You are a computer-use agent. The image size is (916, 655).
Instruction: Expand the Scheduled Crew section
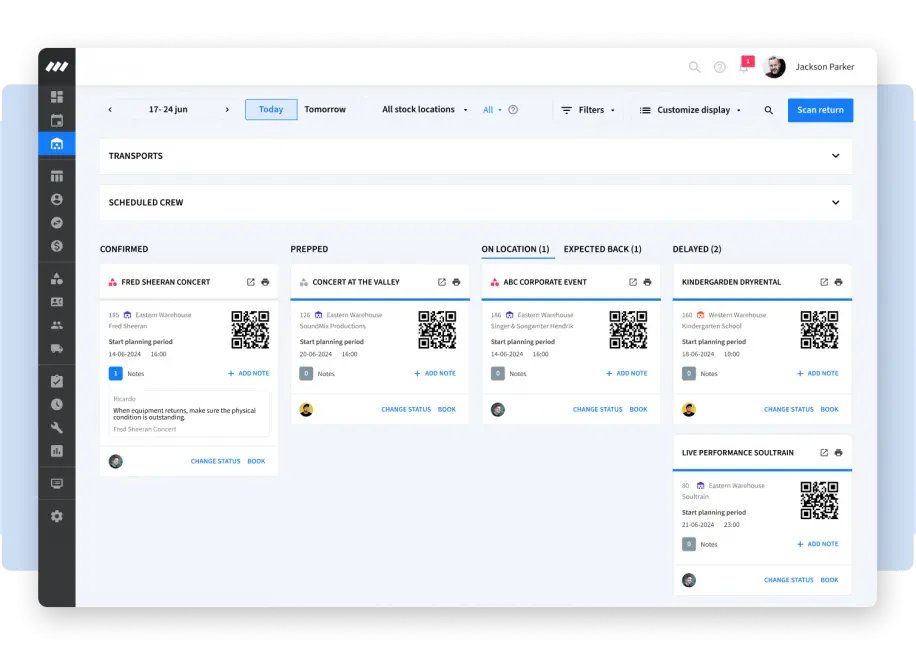[476, 203]
